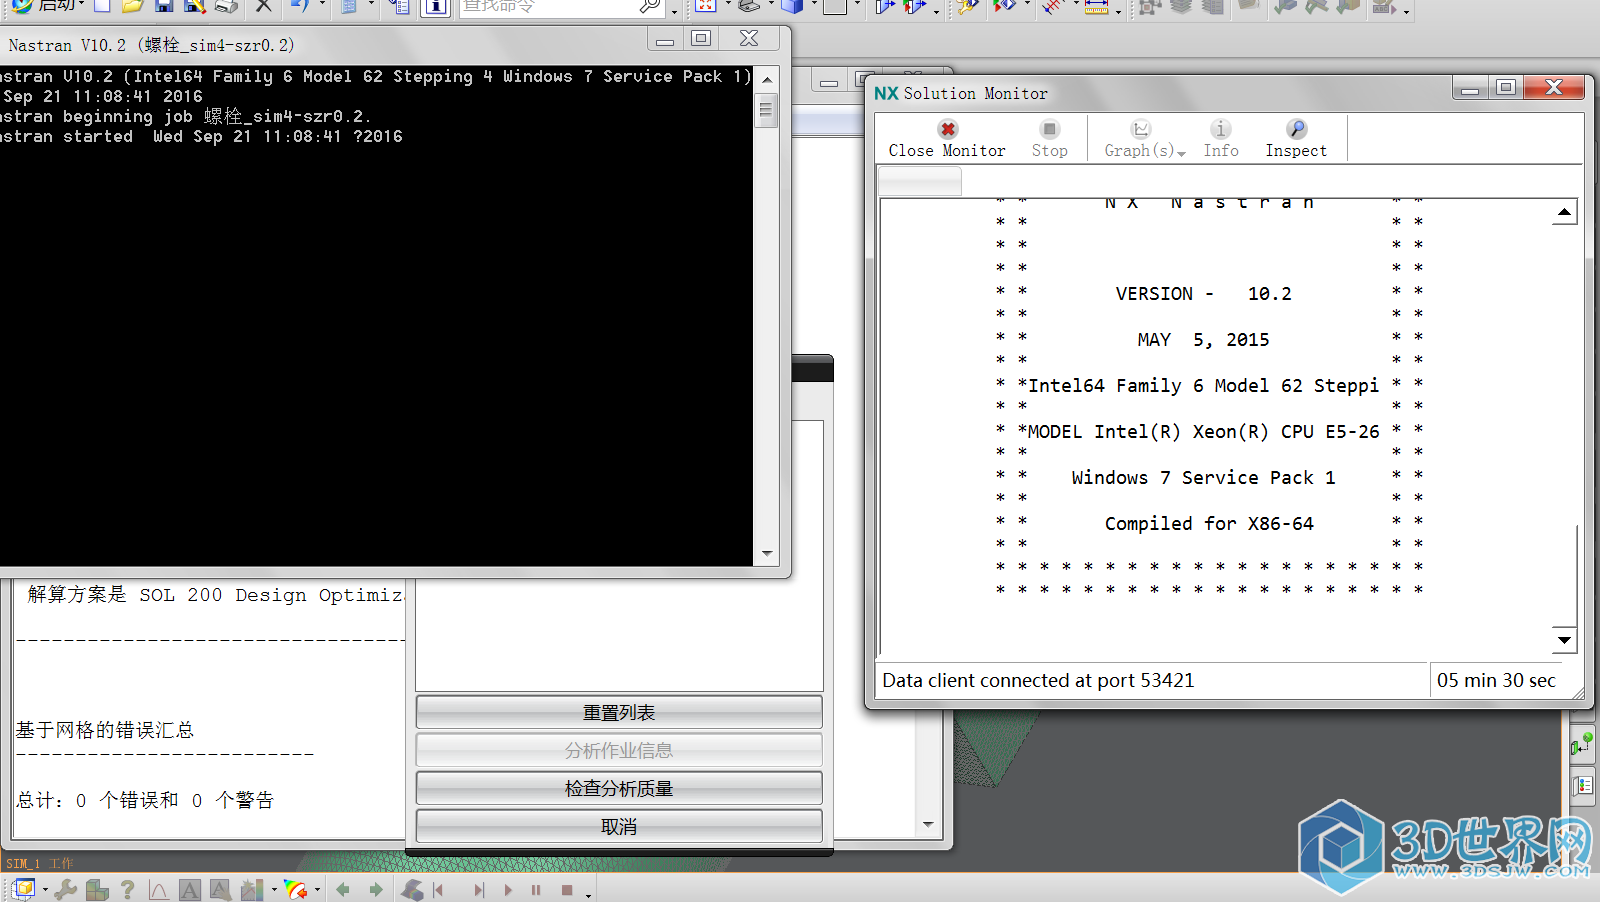
Task: Click the right-edge icon with green dot
Action: (x=1582, y=745)
